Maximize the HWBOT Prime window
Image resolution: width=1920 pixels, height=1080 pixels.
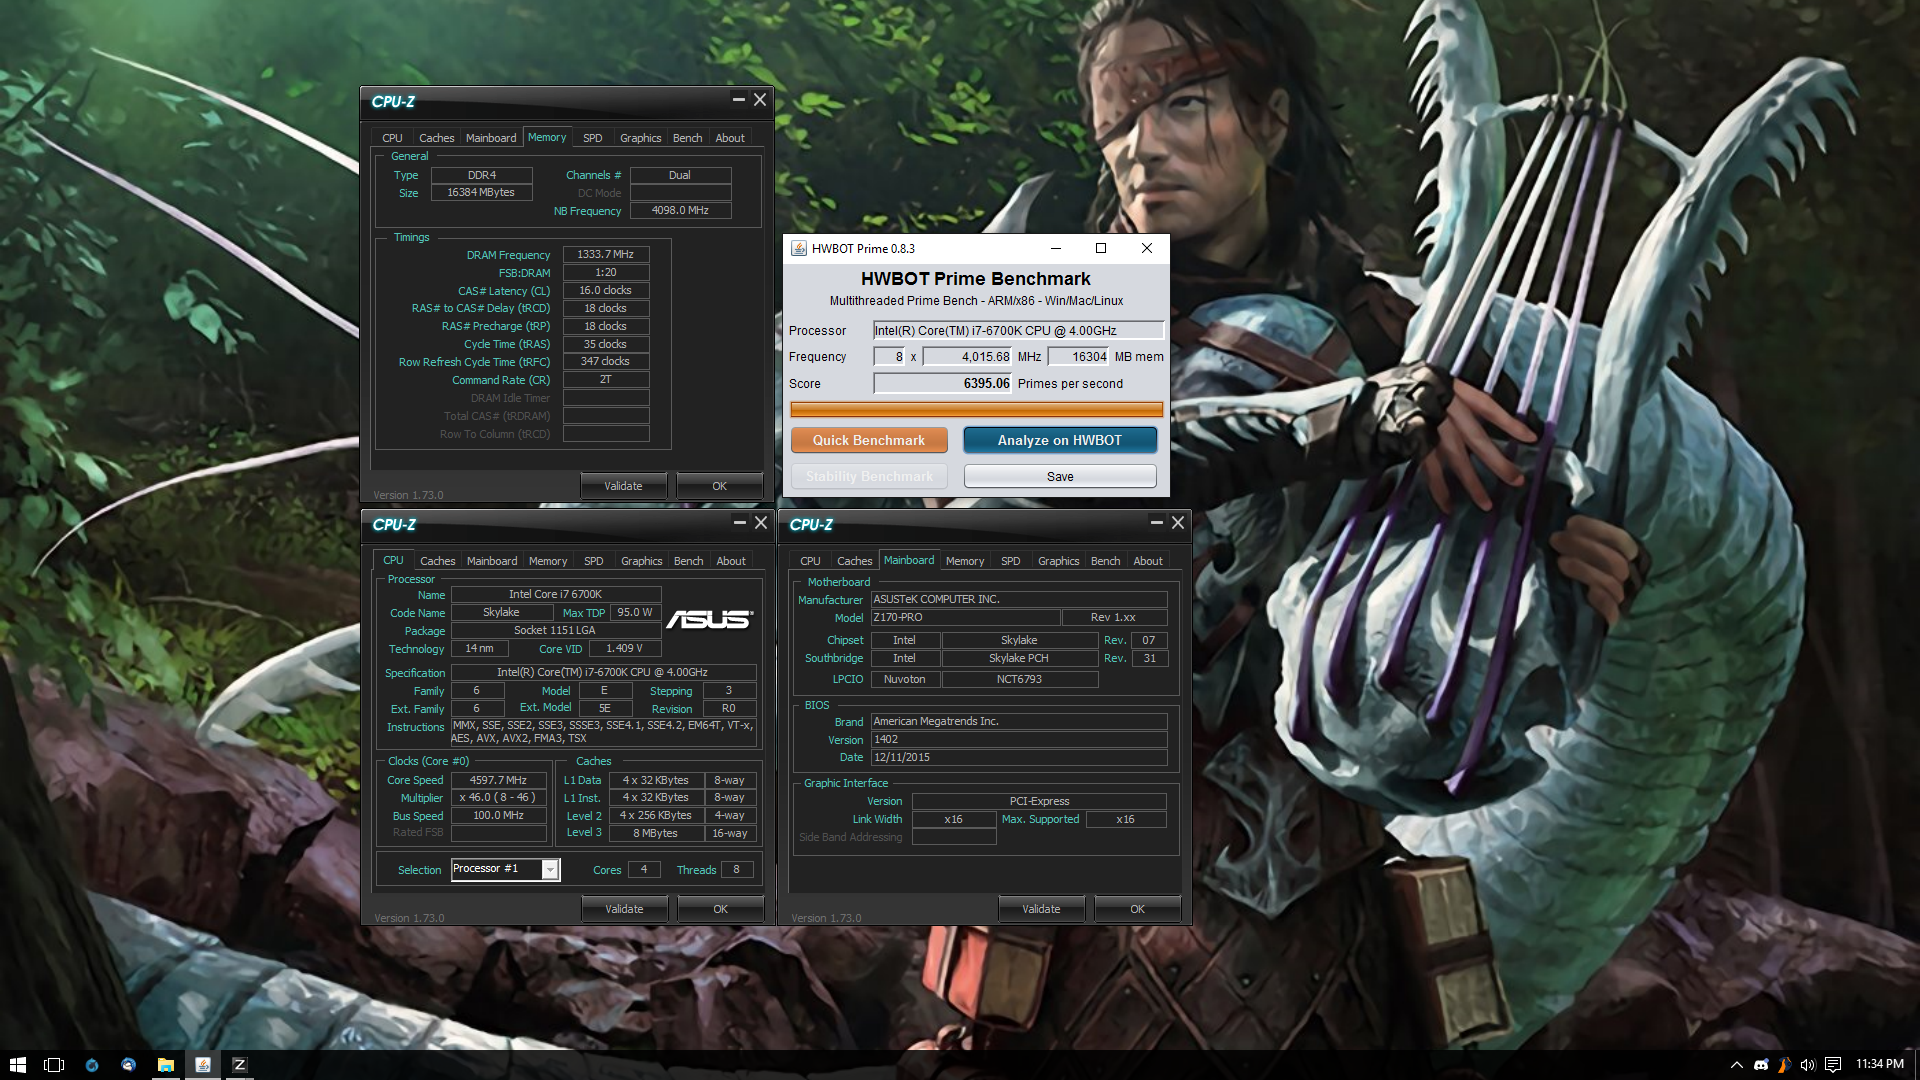[x=1101, y=249]
